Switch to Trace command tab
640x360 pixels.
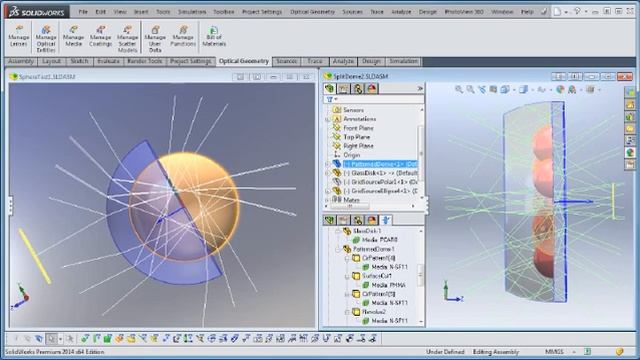point(315,61)
